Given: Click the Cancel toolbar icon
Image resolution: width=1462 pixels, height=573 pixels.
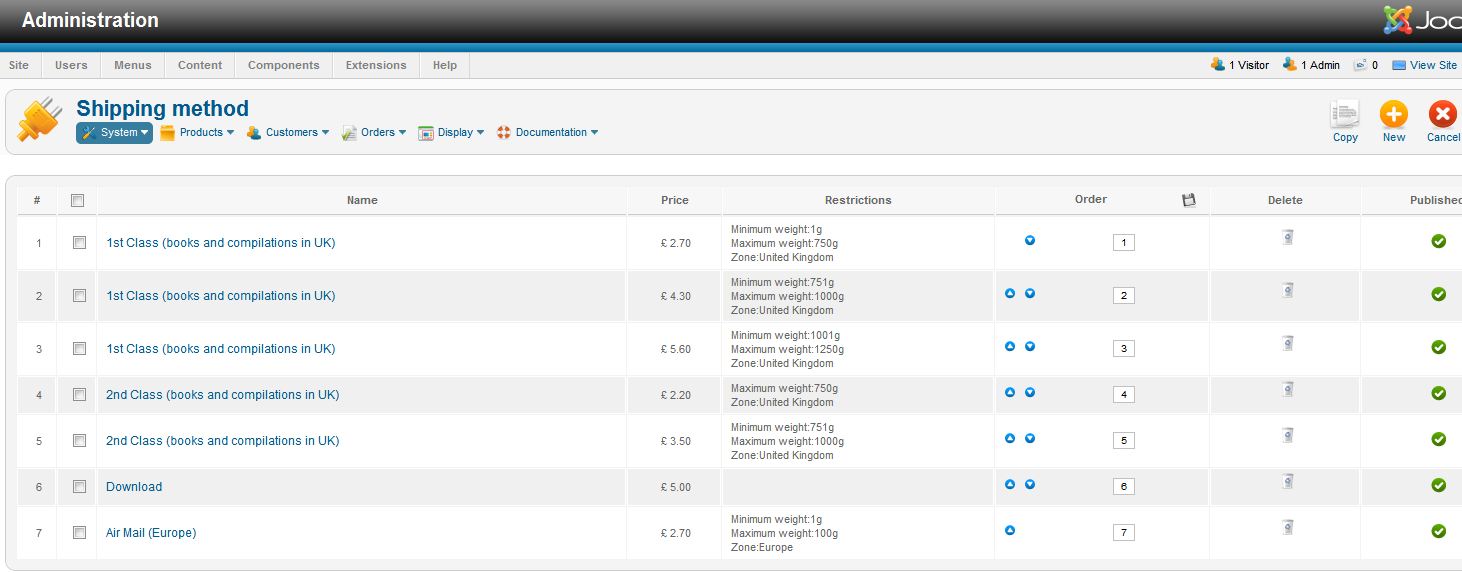Looking at the screenshot, I should point(1443,114).
